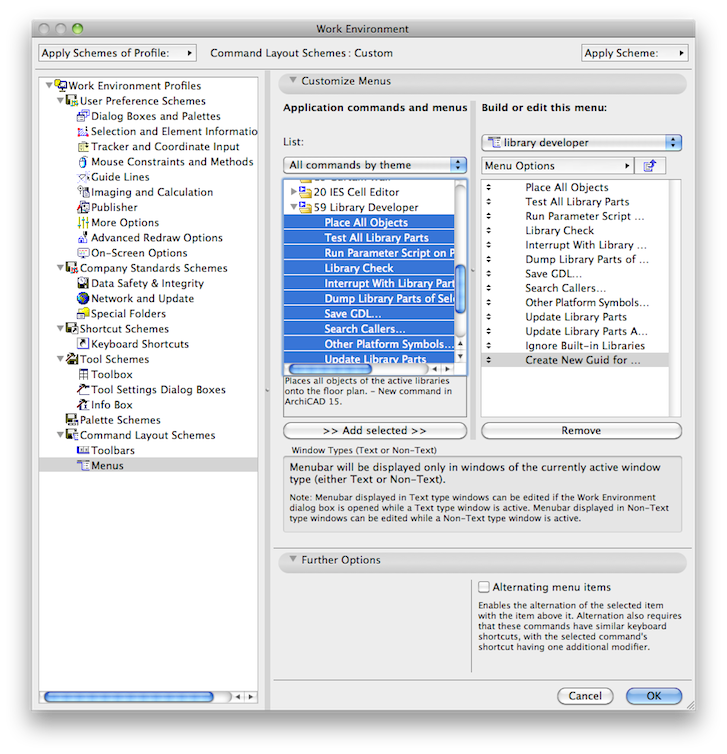This screenshot has height=754, width=727.
Task: Click the Selection and Element Information icon
Action: [83, 131]
